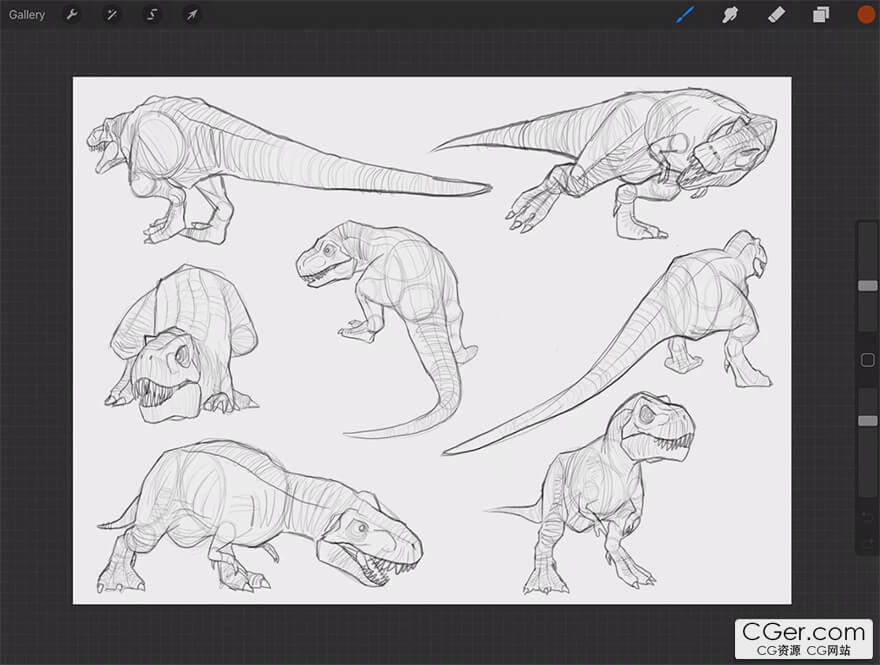Return to the Gallery
Screen dimensions: 880x665
point(27,15)
